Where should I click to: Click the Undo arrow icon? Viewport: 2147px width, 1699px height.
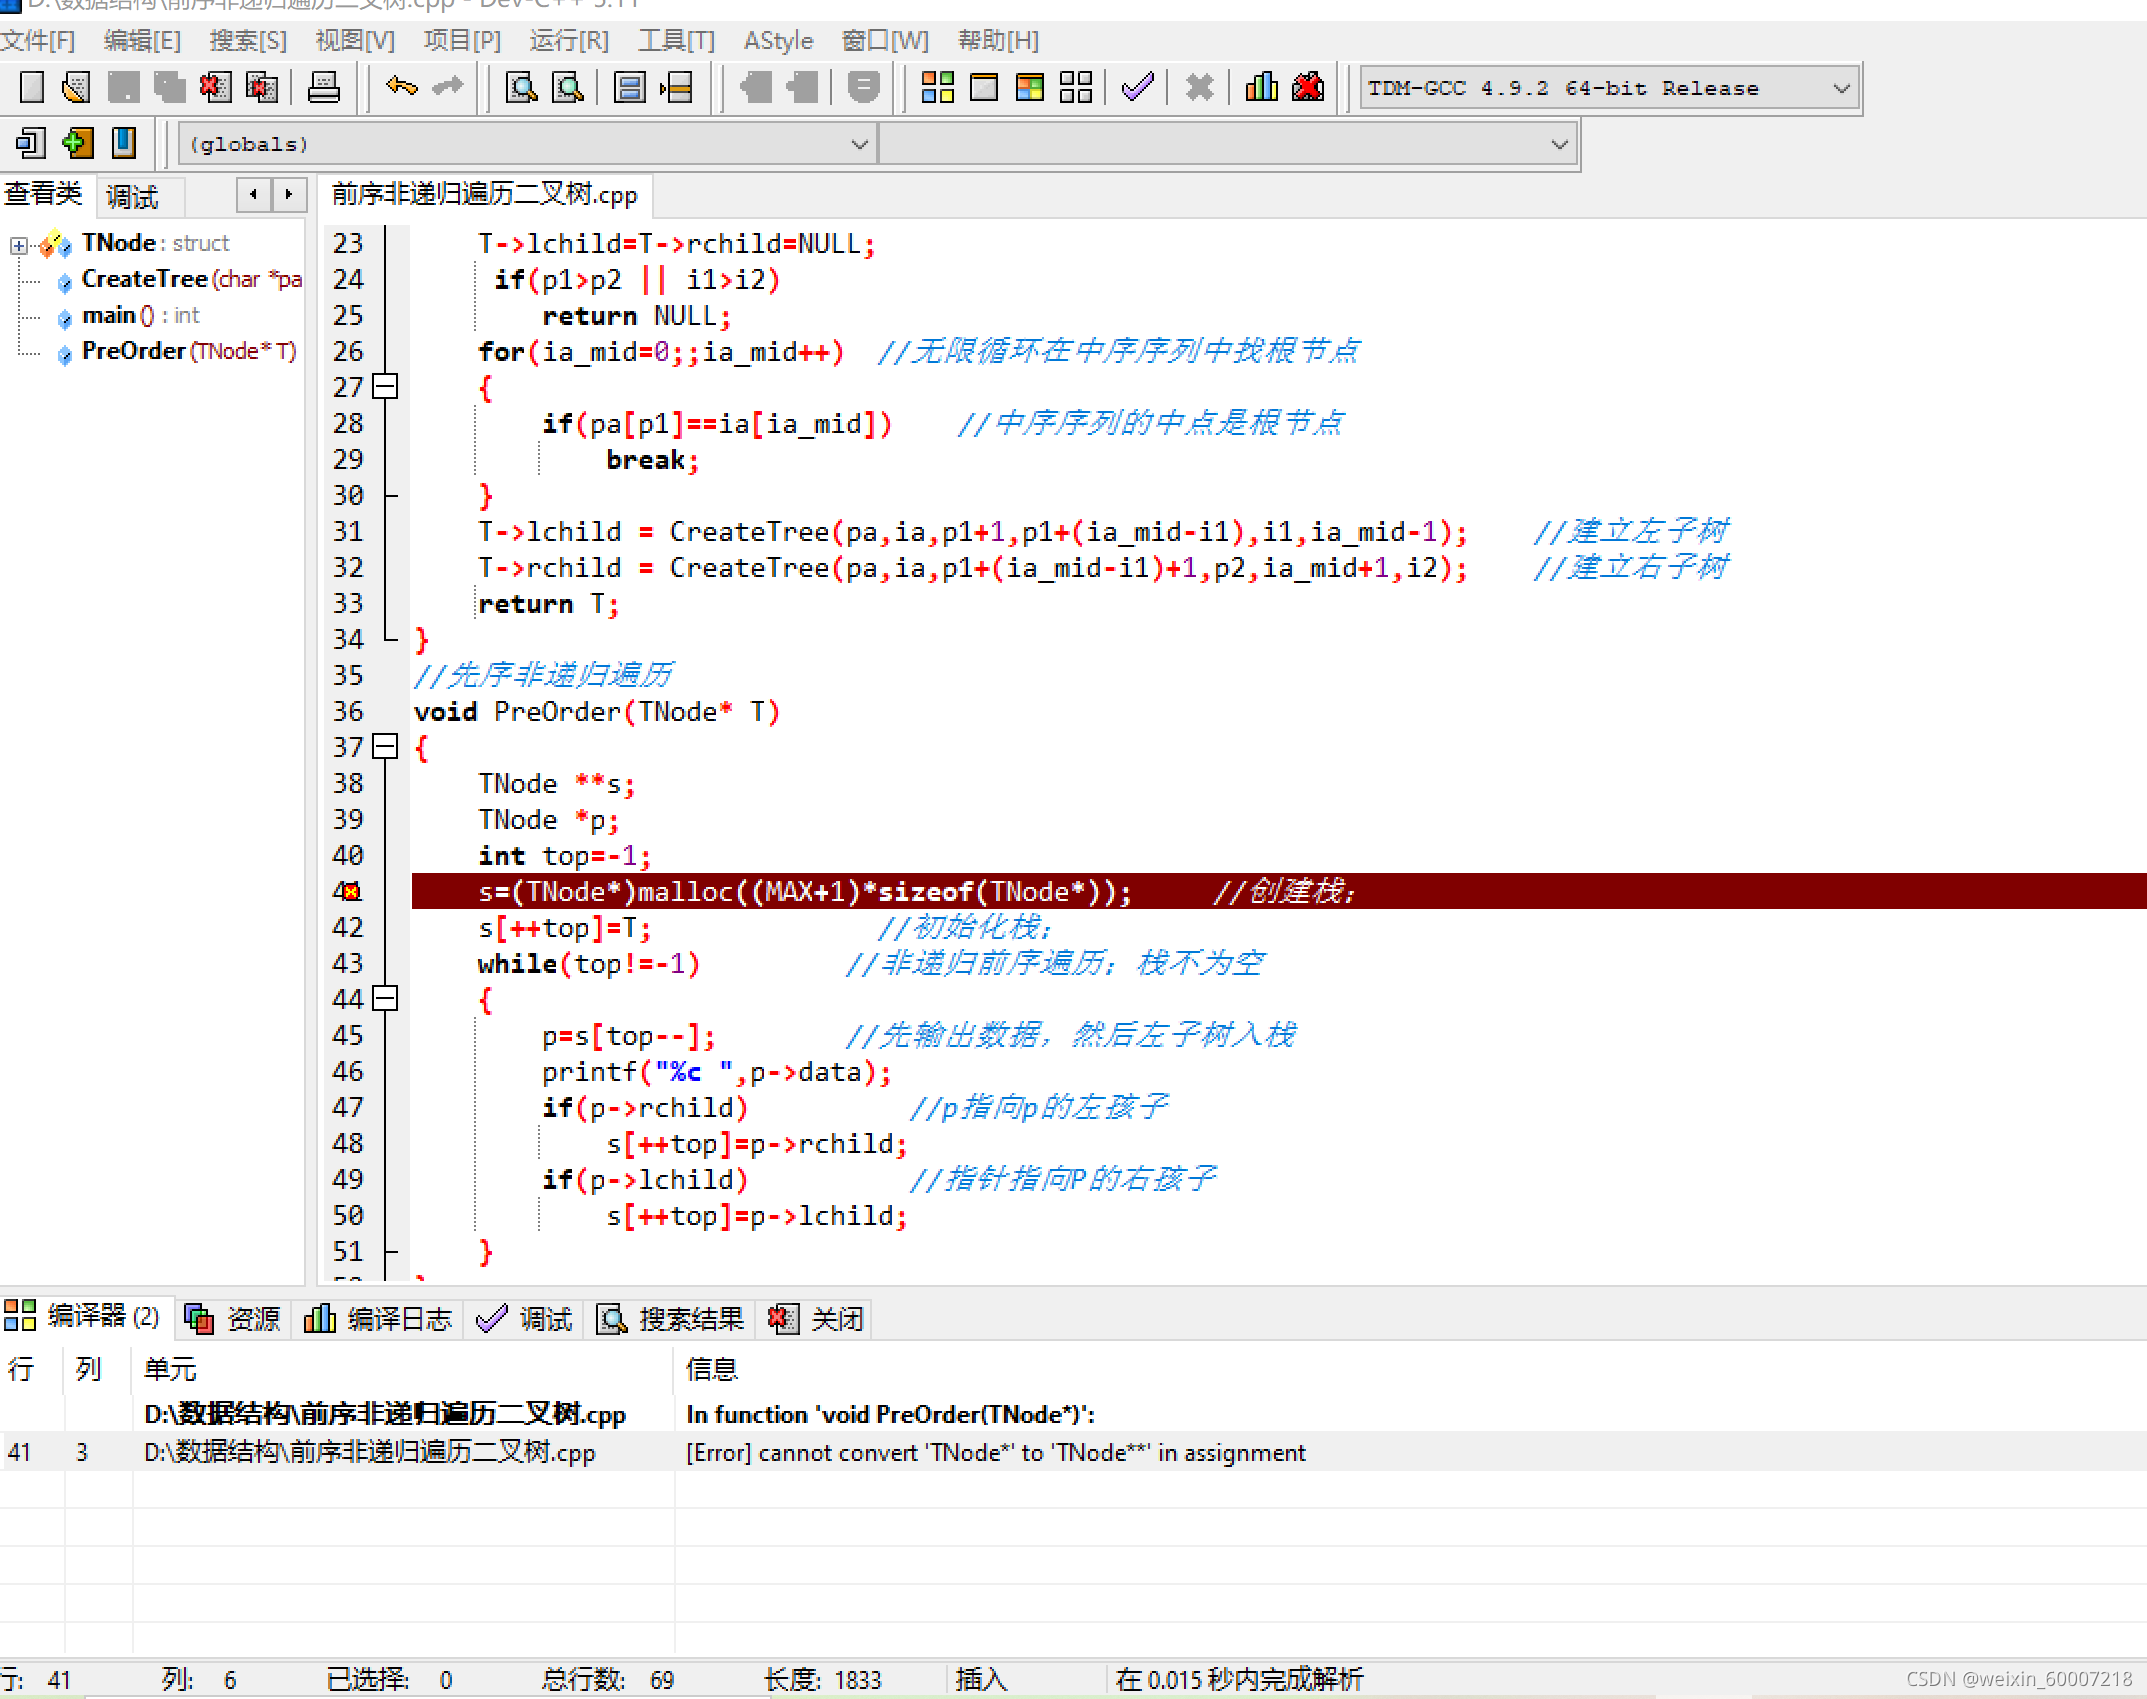(x=402, y=88)
